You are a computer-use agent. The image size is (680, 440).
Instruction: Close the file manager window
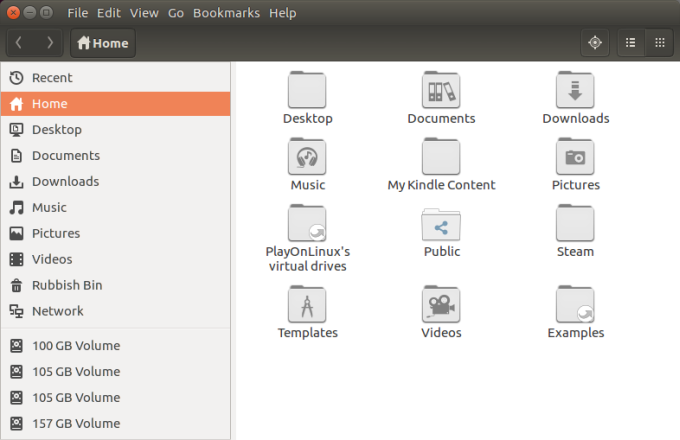13,13
